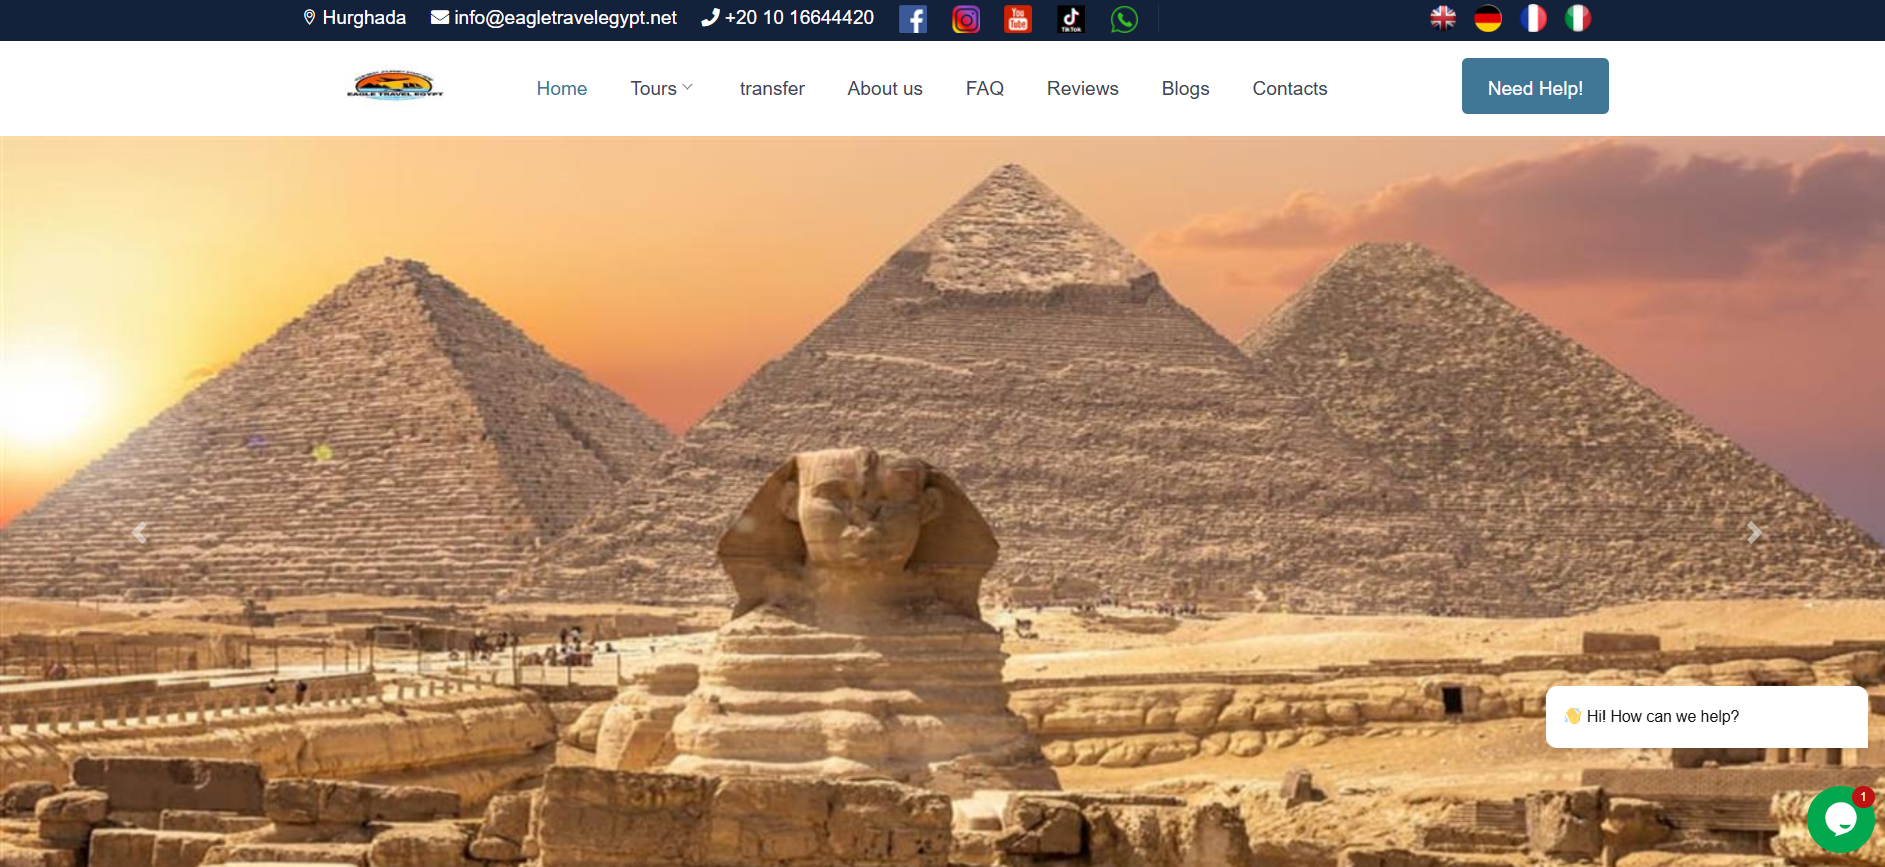The width and height of the screenshot is (1885, 867).
Task: Open the transfer menu item
Action: tap(772, 88)
